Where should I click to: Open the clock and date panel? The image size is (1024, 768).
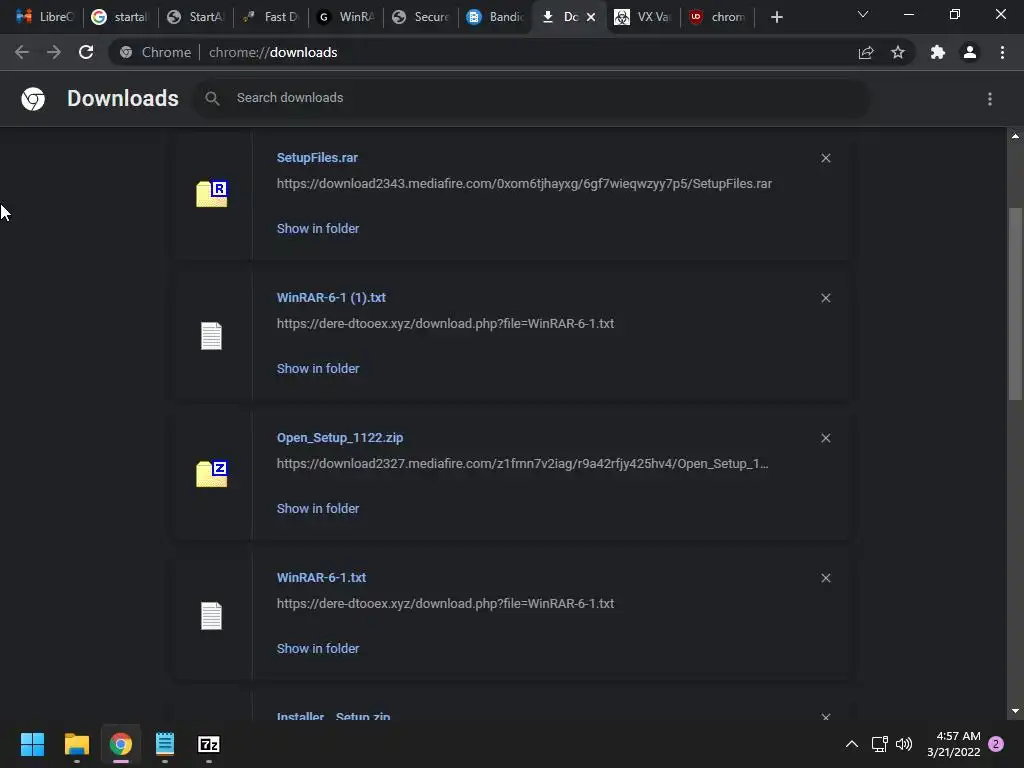(x=953, y=744)
